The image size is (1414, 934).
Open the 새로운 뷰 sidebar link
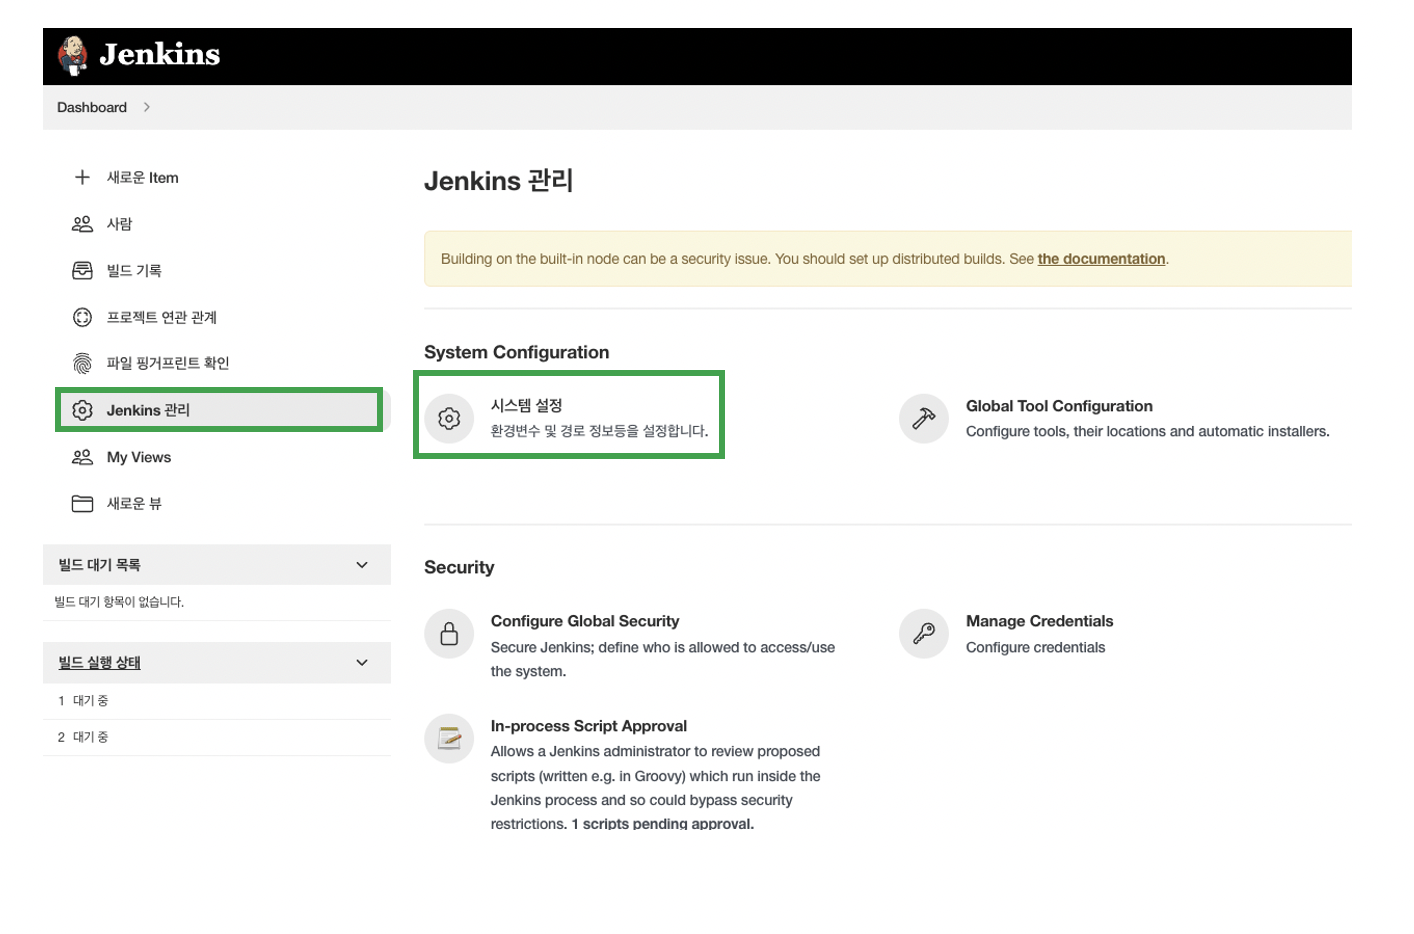point(134,503)
